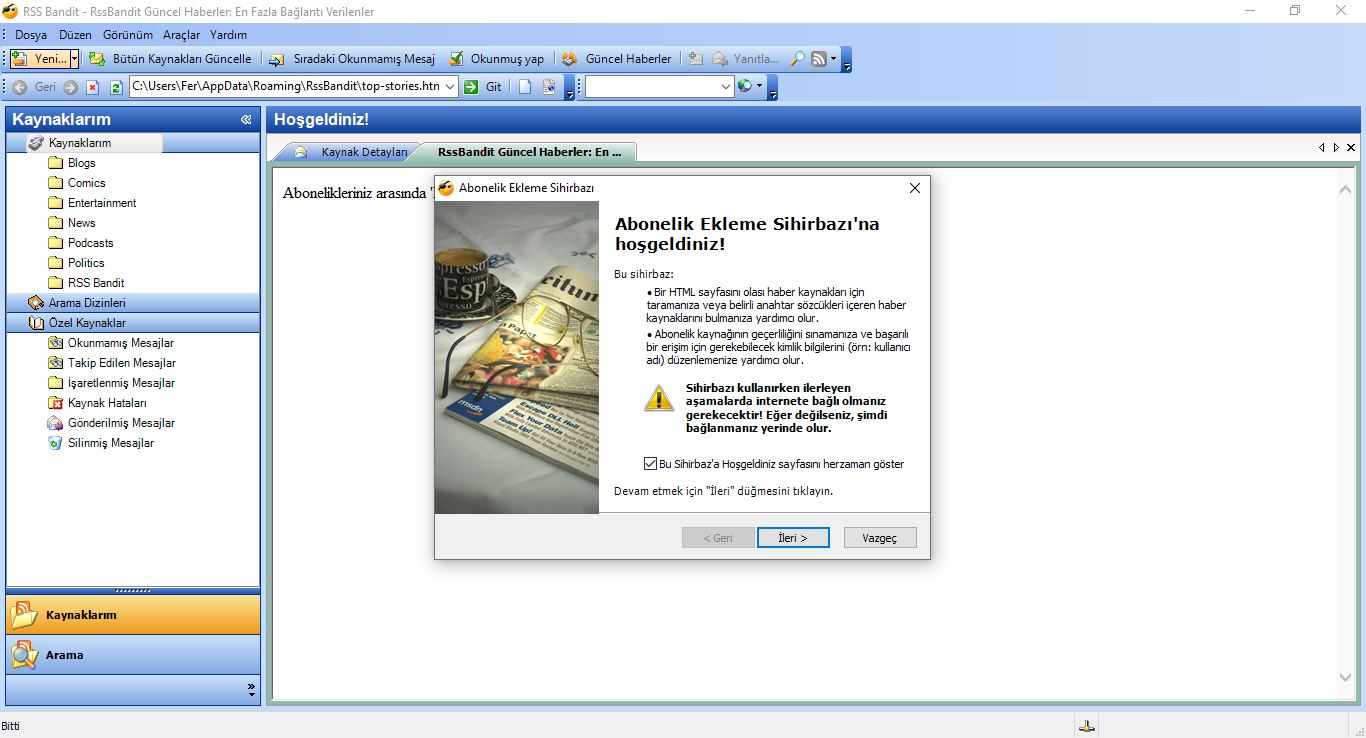Toggle Hoşgeldiniz sayfasını herzaman göster checkbox
This screenshot has width=1366, height=738.
point(651,464)
